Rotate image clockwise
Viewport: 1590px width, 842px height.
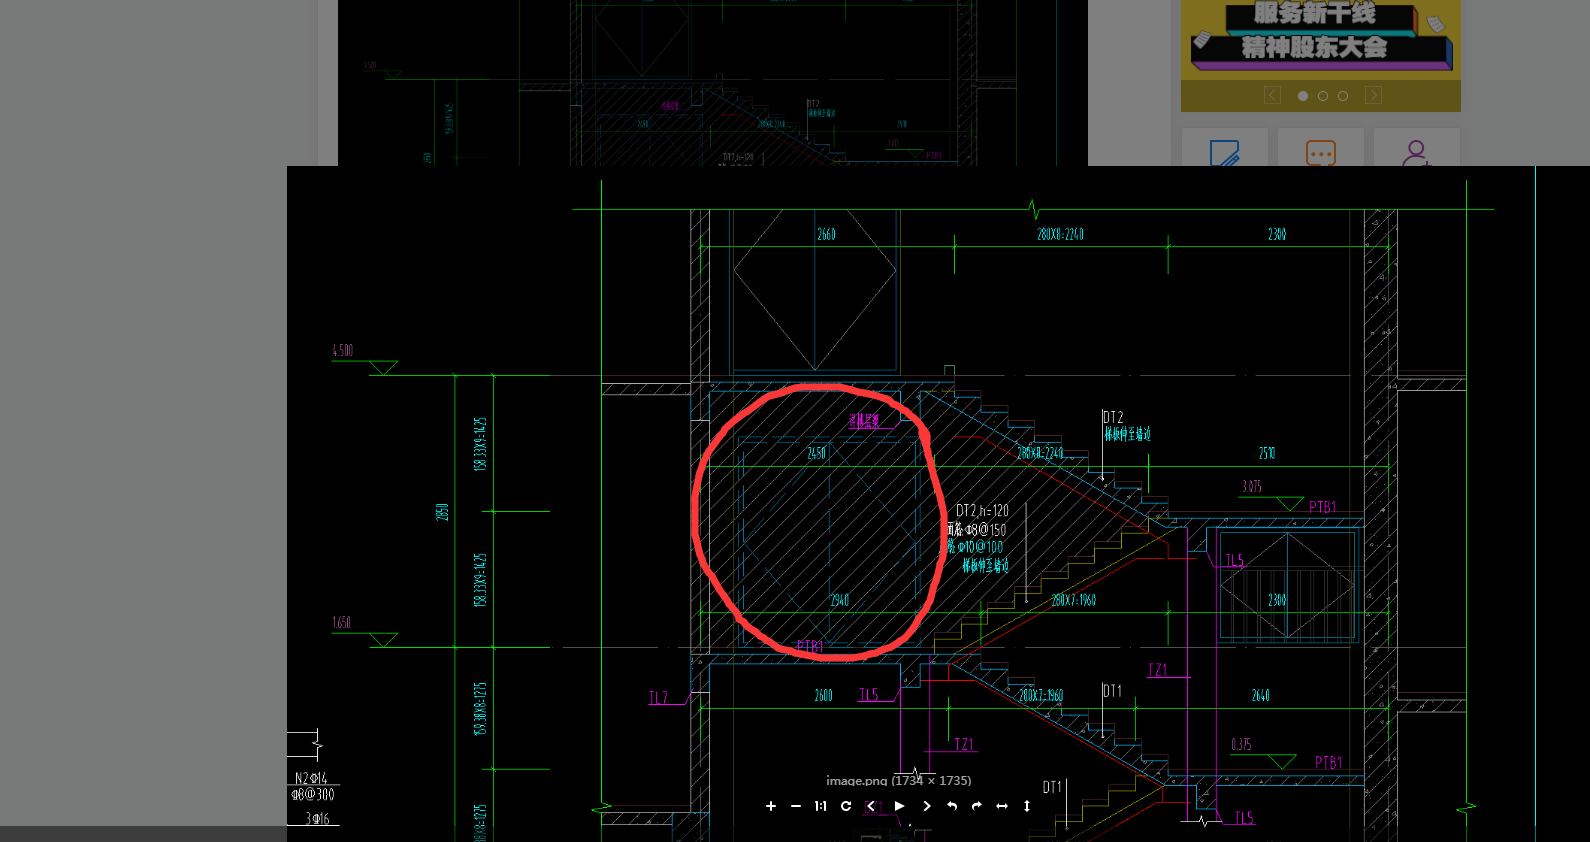click(977, 806)
